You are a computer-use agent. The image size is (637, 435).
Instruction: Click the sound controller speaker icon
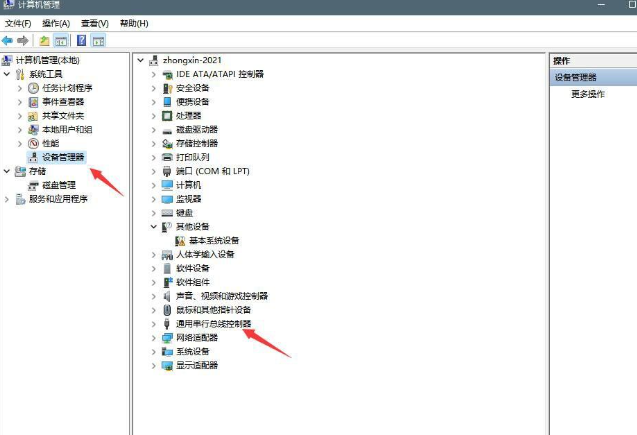coord(167,296)
